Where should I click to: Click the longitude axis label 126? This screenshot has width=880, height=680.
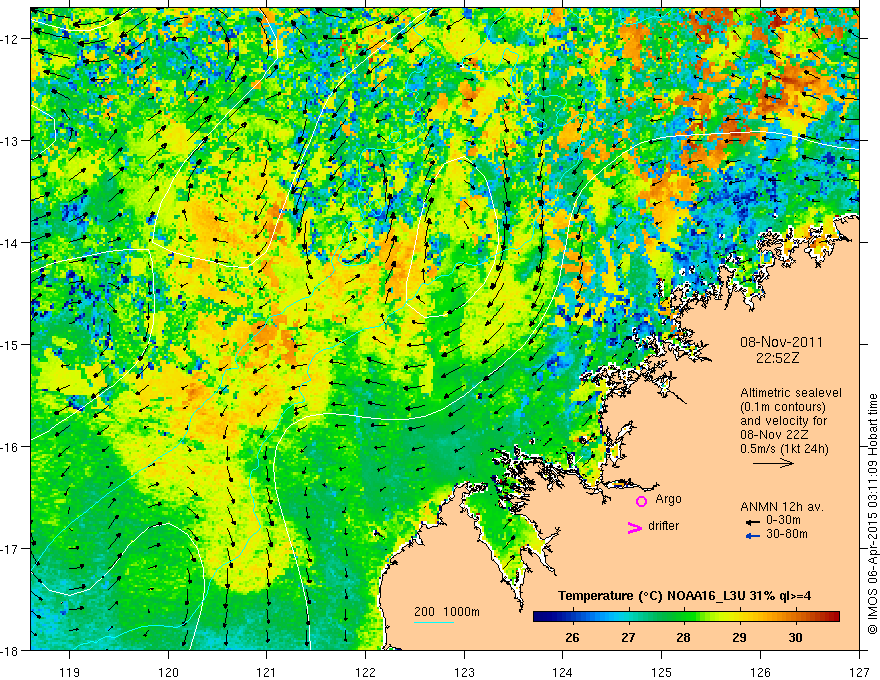[760, 672]
